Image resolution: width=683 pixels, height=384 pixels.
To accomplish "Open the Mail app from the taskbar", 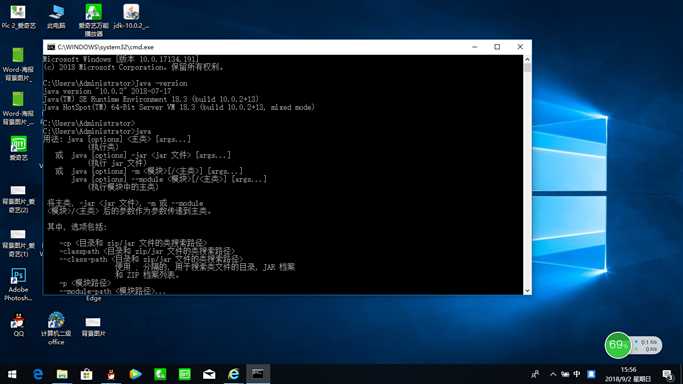I will point(209,374).
